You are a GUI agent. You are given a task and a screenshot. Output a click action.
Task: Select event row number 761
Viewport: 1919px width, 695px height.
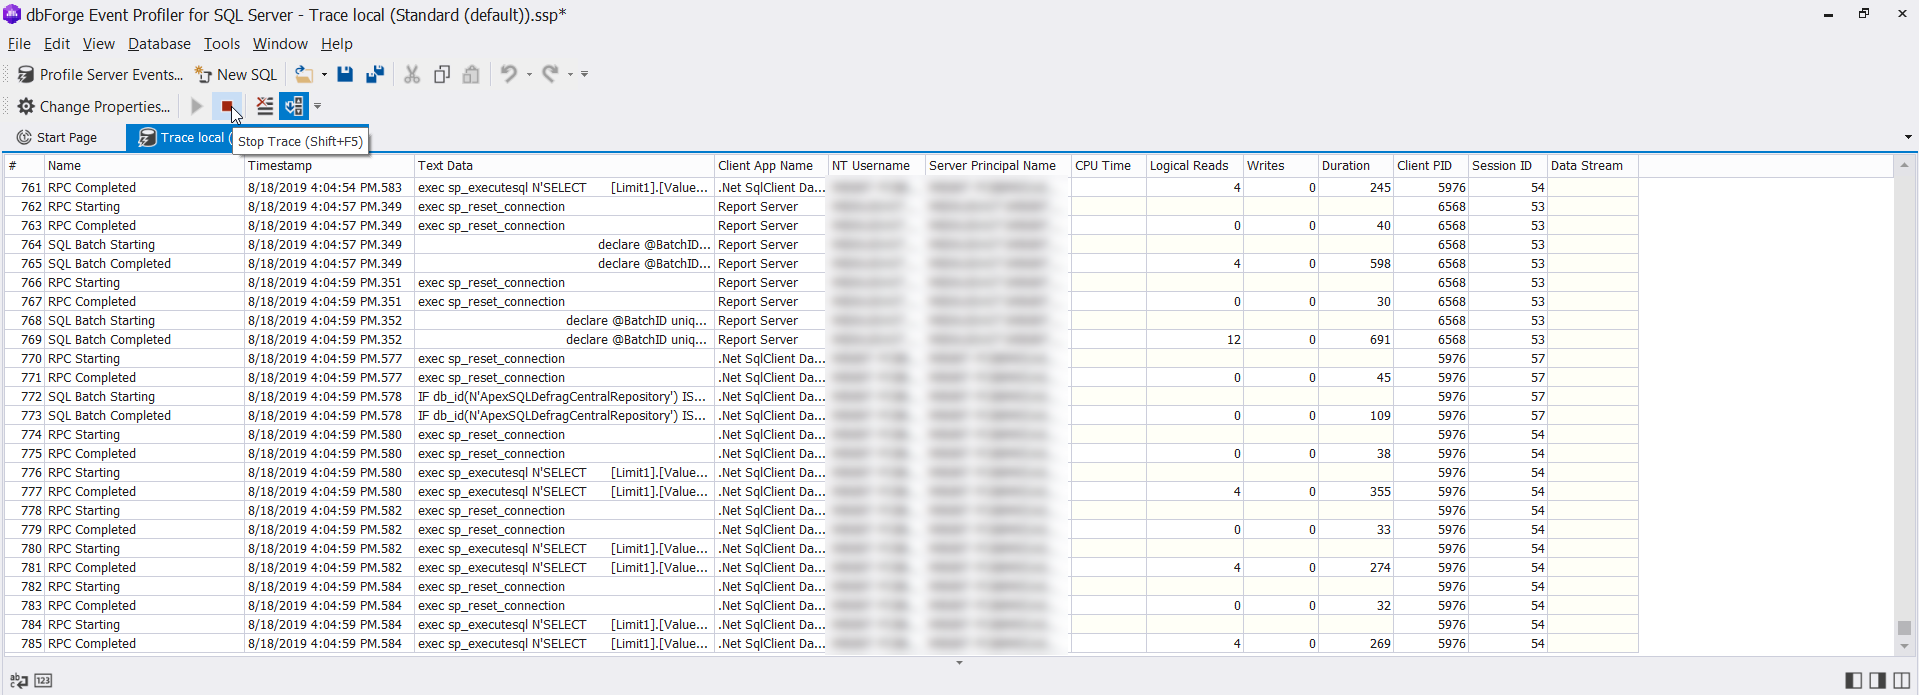[820, 188]
